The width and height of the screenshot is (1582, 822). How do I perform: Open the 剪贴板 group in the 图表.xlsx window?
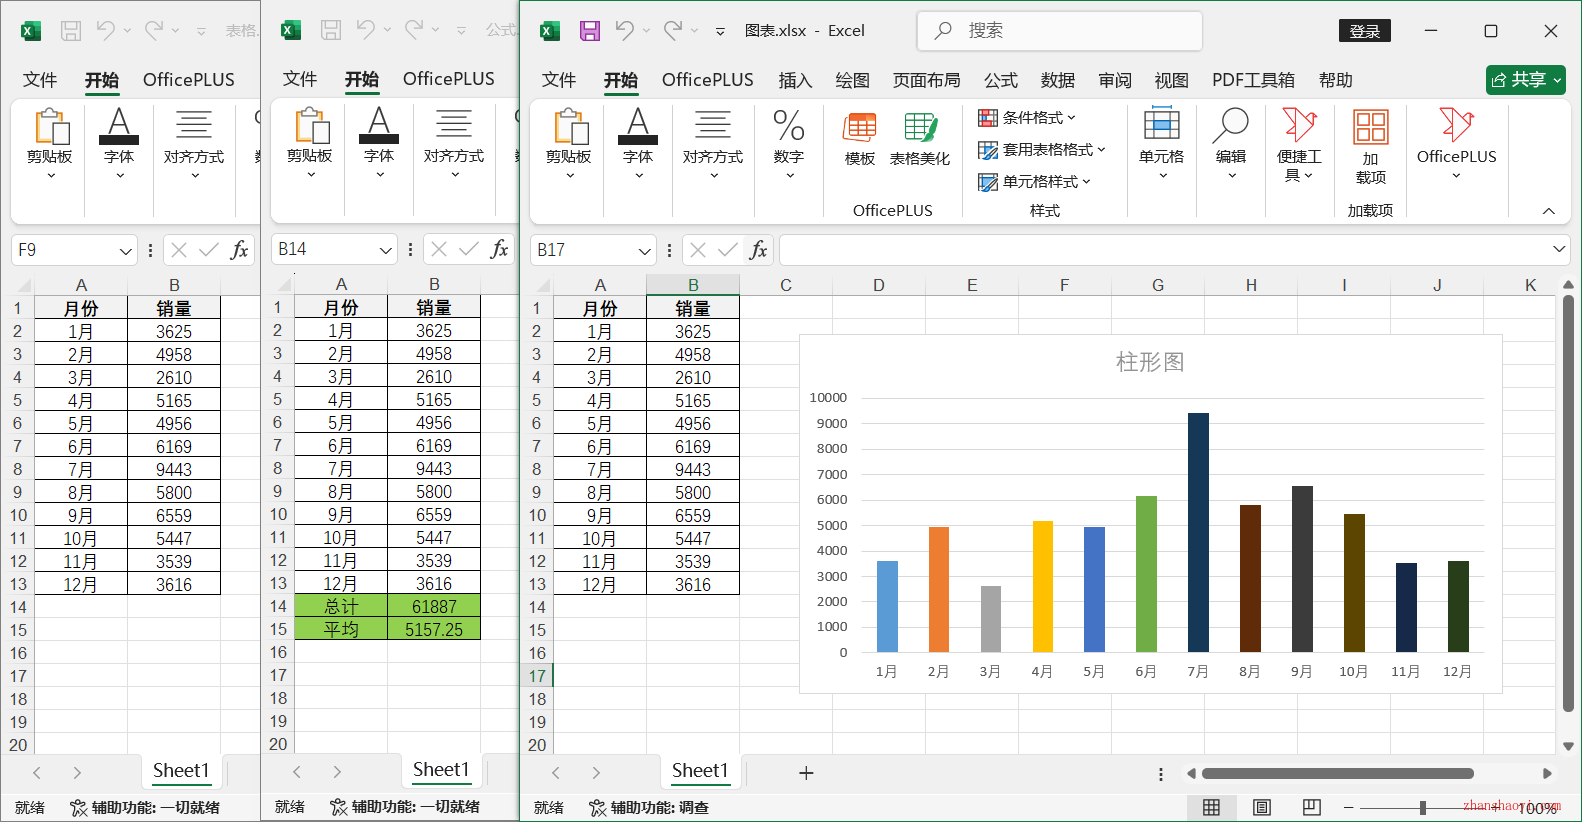point(569,145)
